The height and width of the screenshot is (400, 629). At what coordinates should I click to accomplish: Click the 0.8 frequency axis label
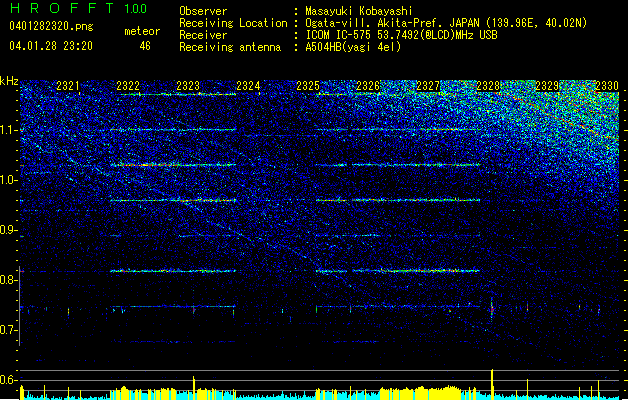pos(9,280)
